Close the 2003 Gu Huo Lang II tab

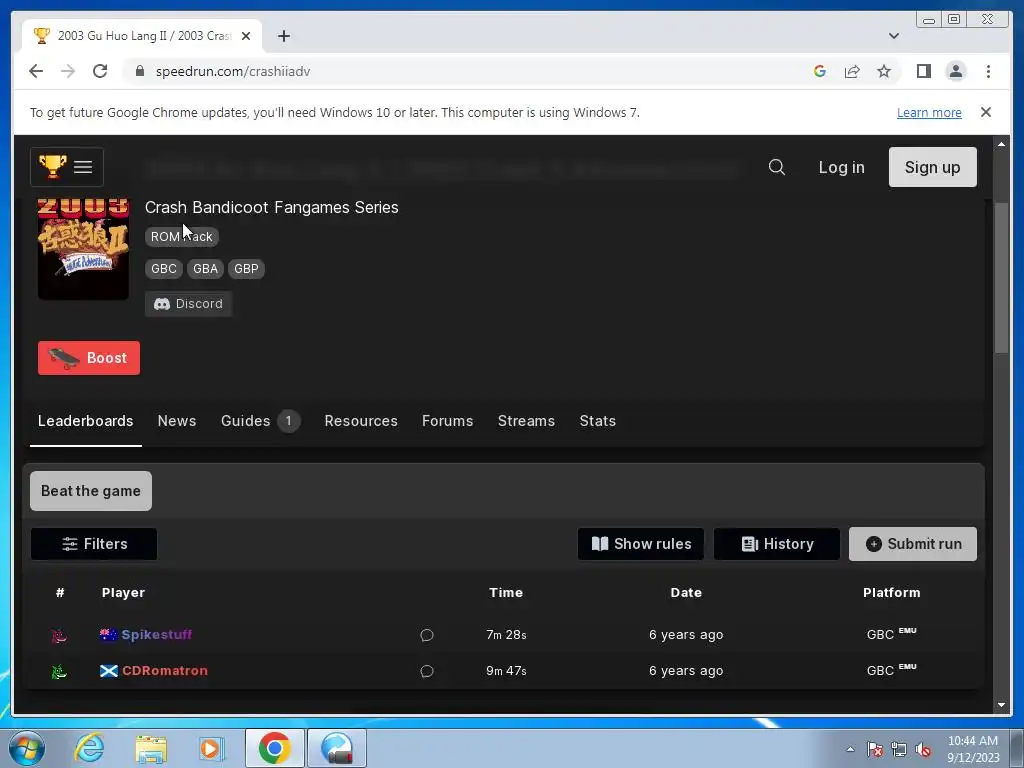[x=246, y=36]
